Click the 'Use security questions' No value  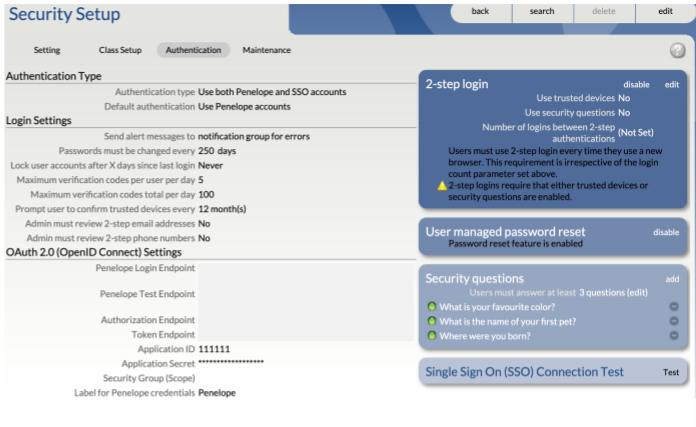pos(624,113)
